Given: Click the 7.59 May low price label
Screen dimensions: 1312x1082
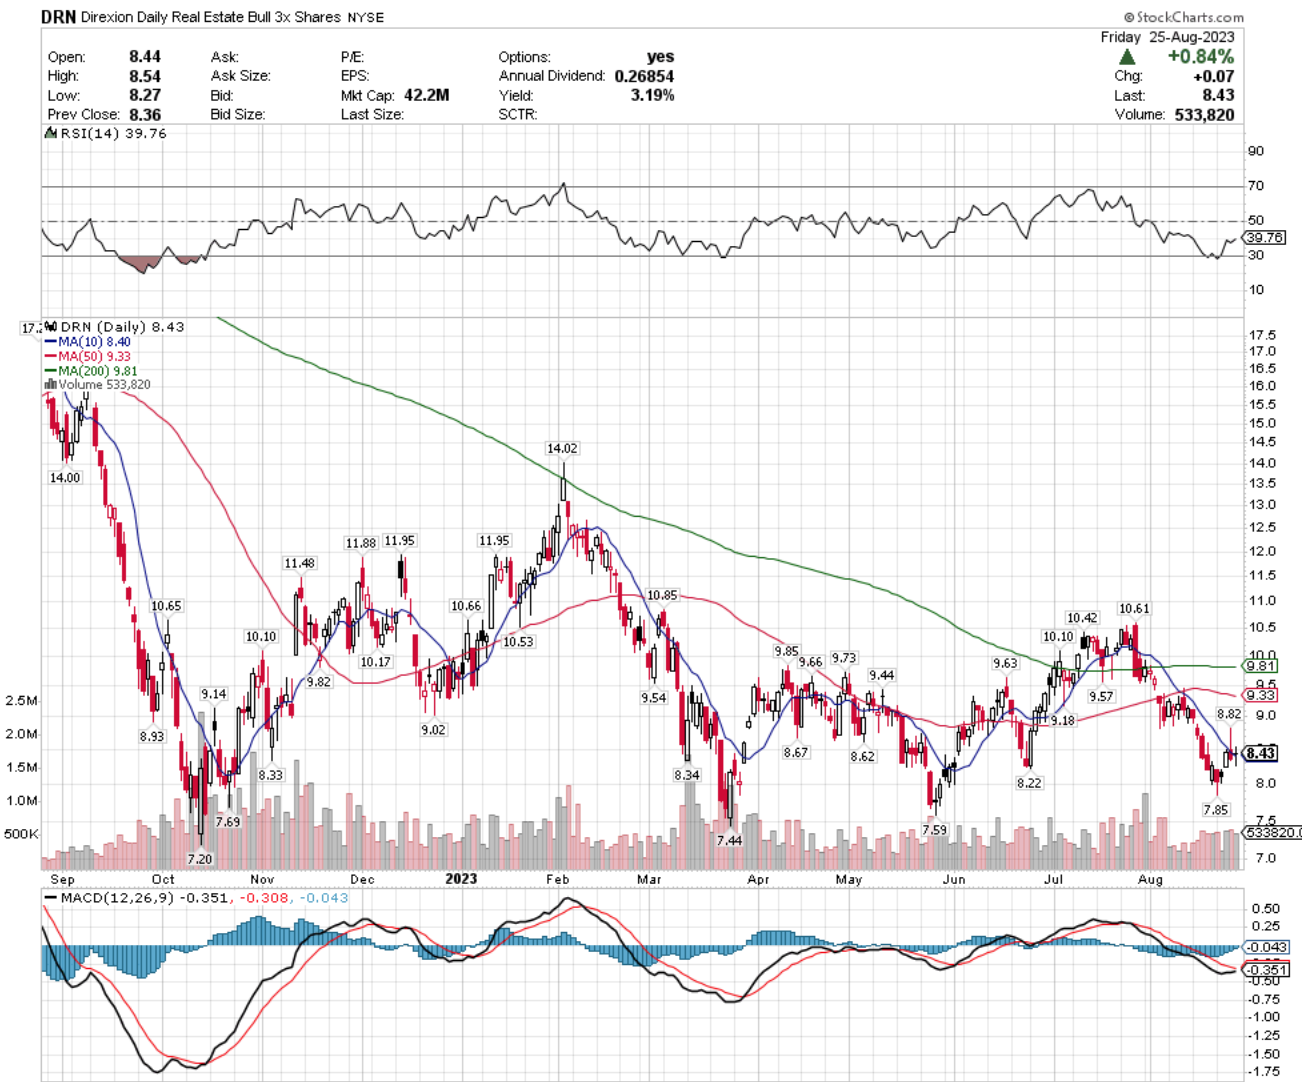Looking at the screenshot, I should click(934, 830).
